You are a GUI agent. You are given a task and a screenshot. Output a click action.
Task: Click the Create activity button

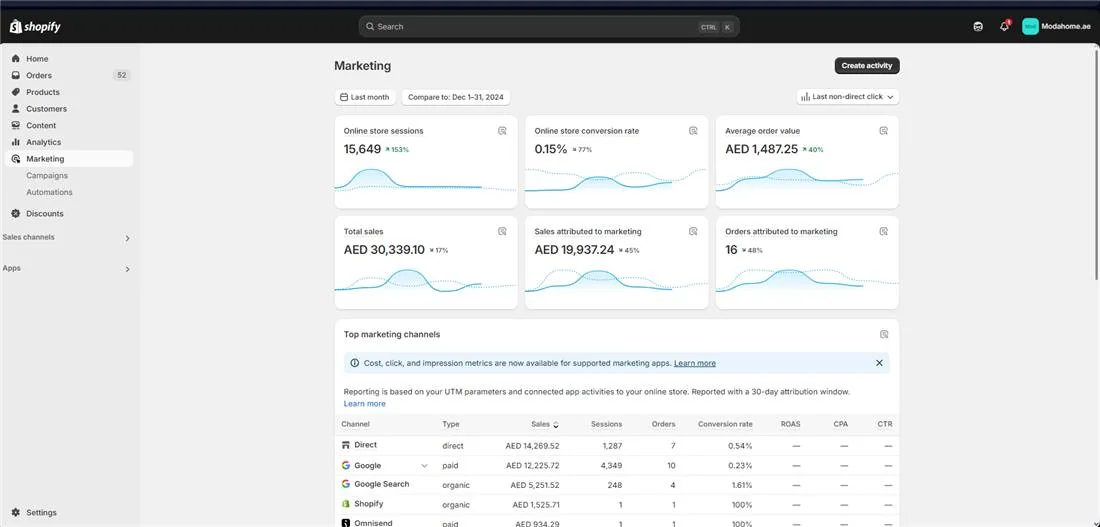[x=866, y=65]
